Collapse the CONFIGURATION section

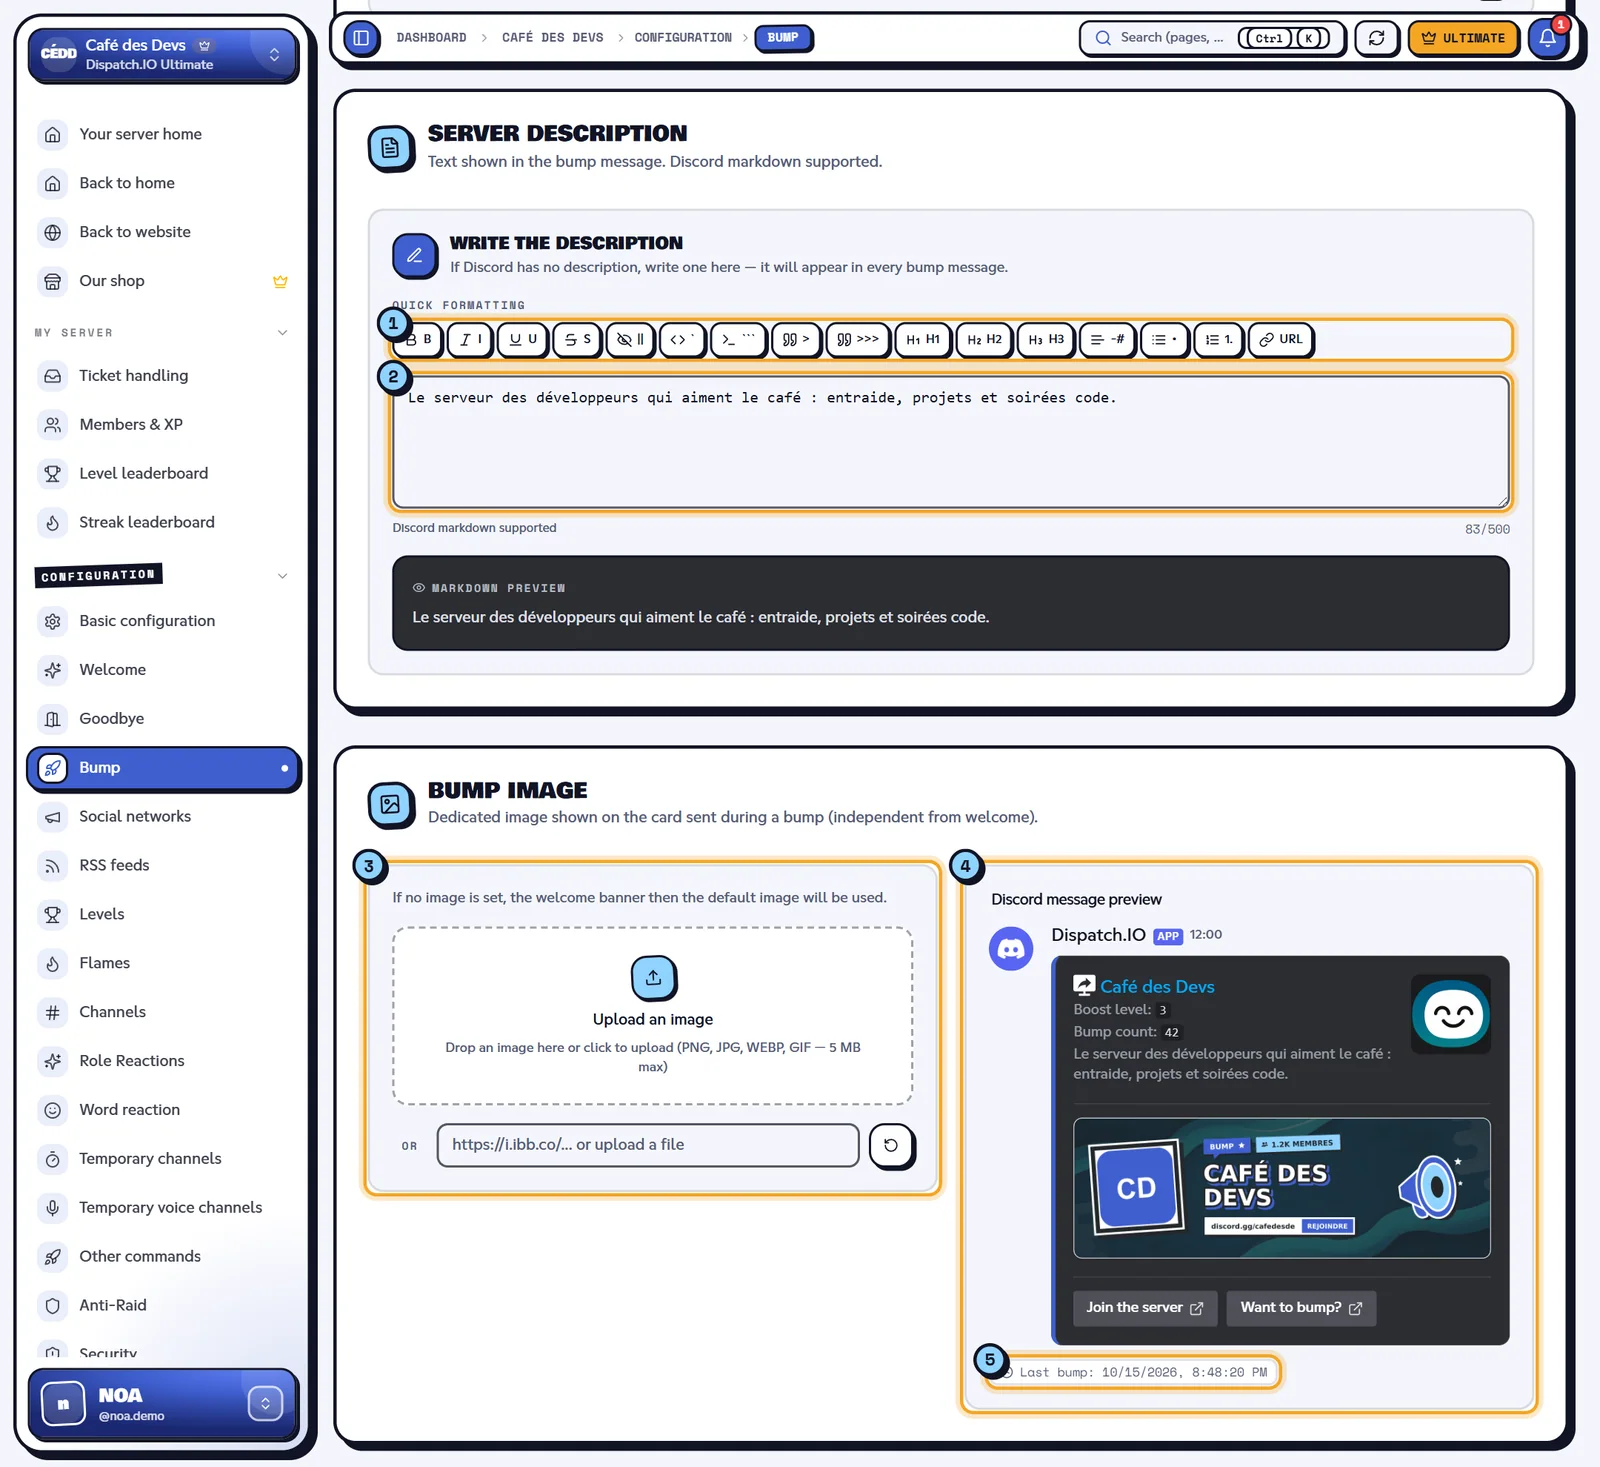coord(282,576)
